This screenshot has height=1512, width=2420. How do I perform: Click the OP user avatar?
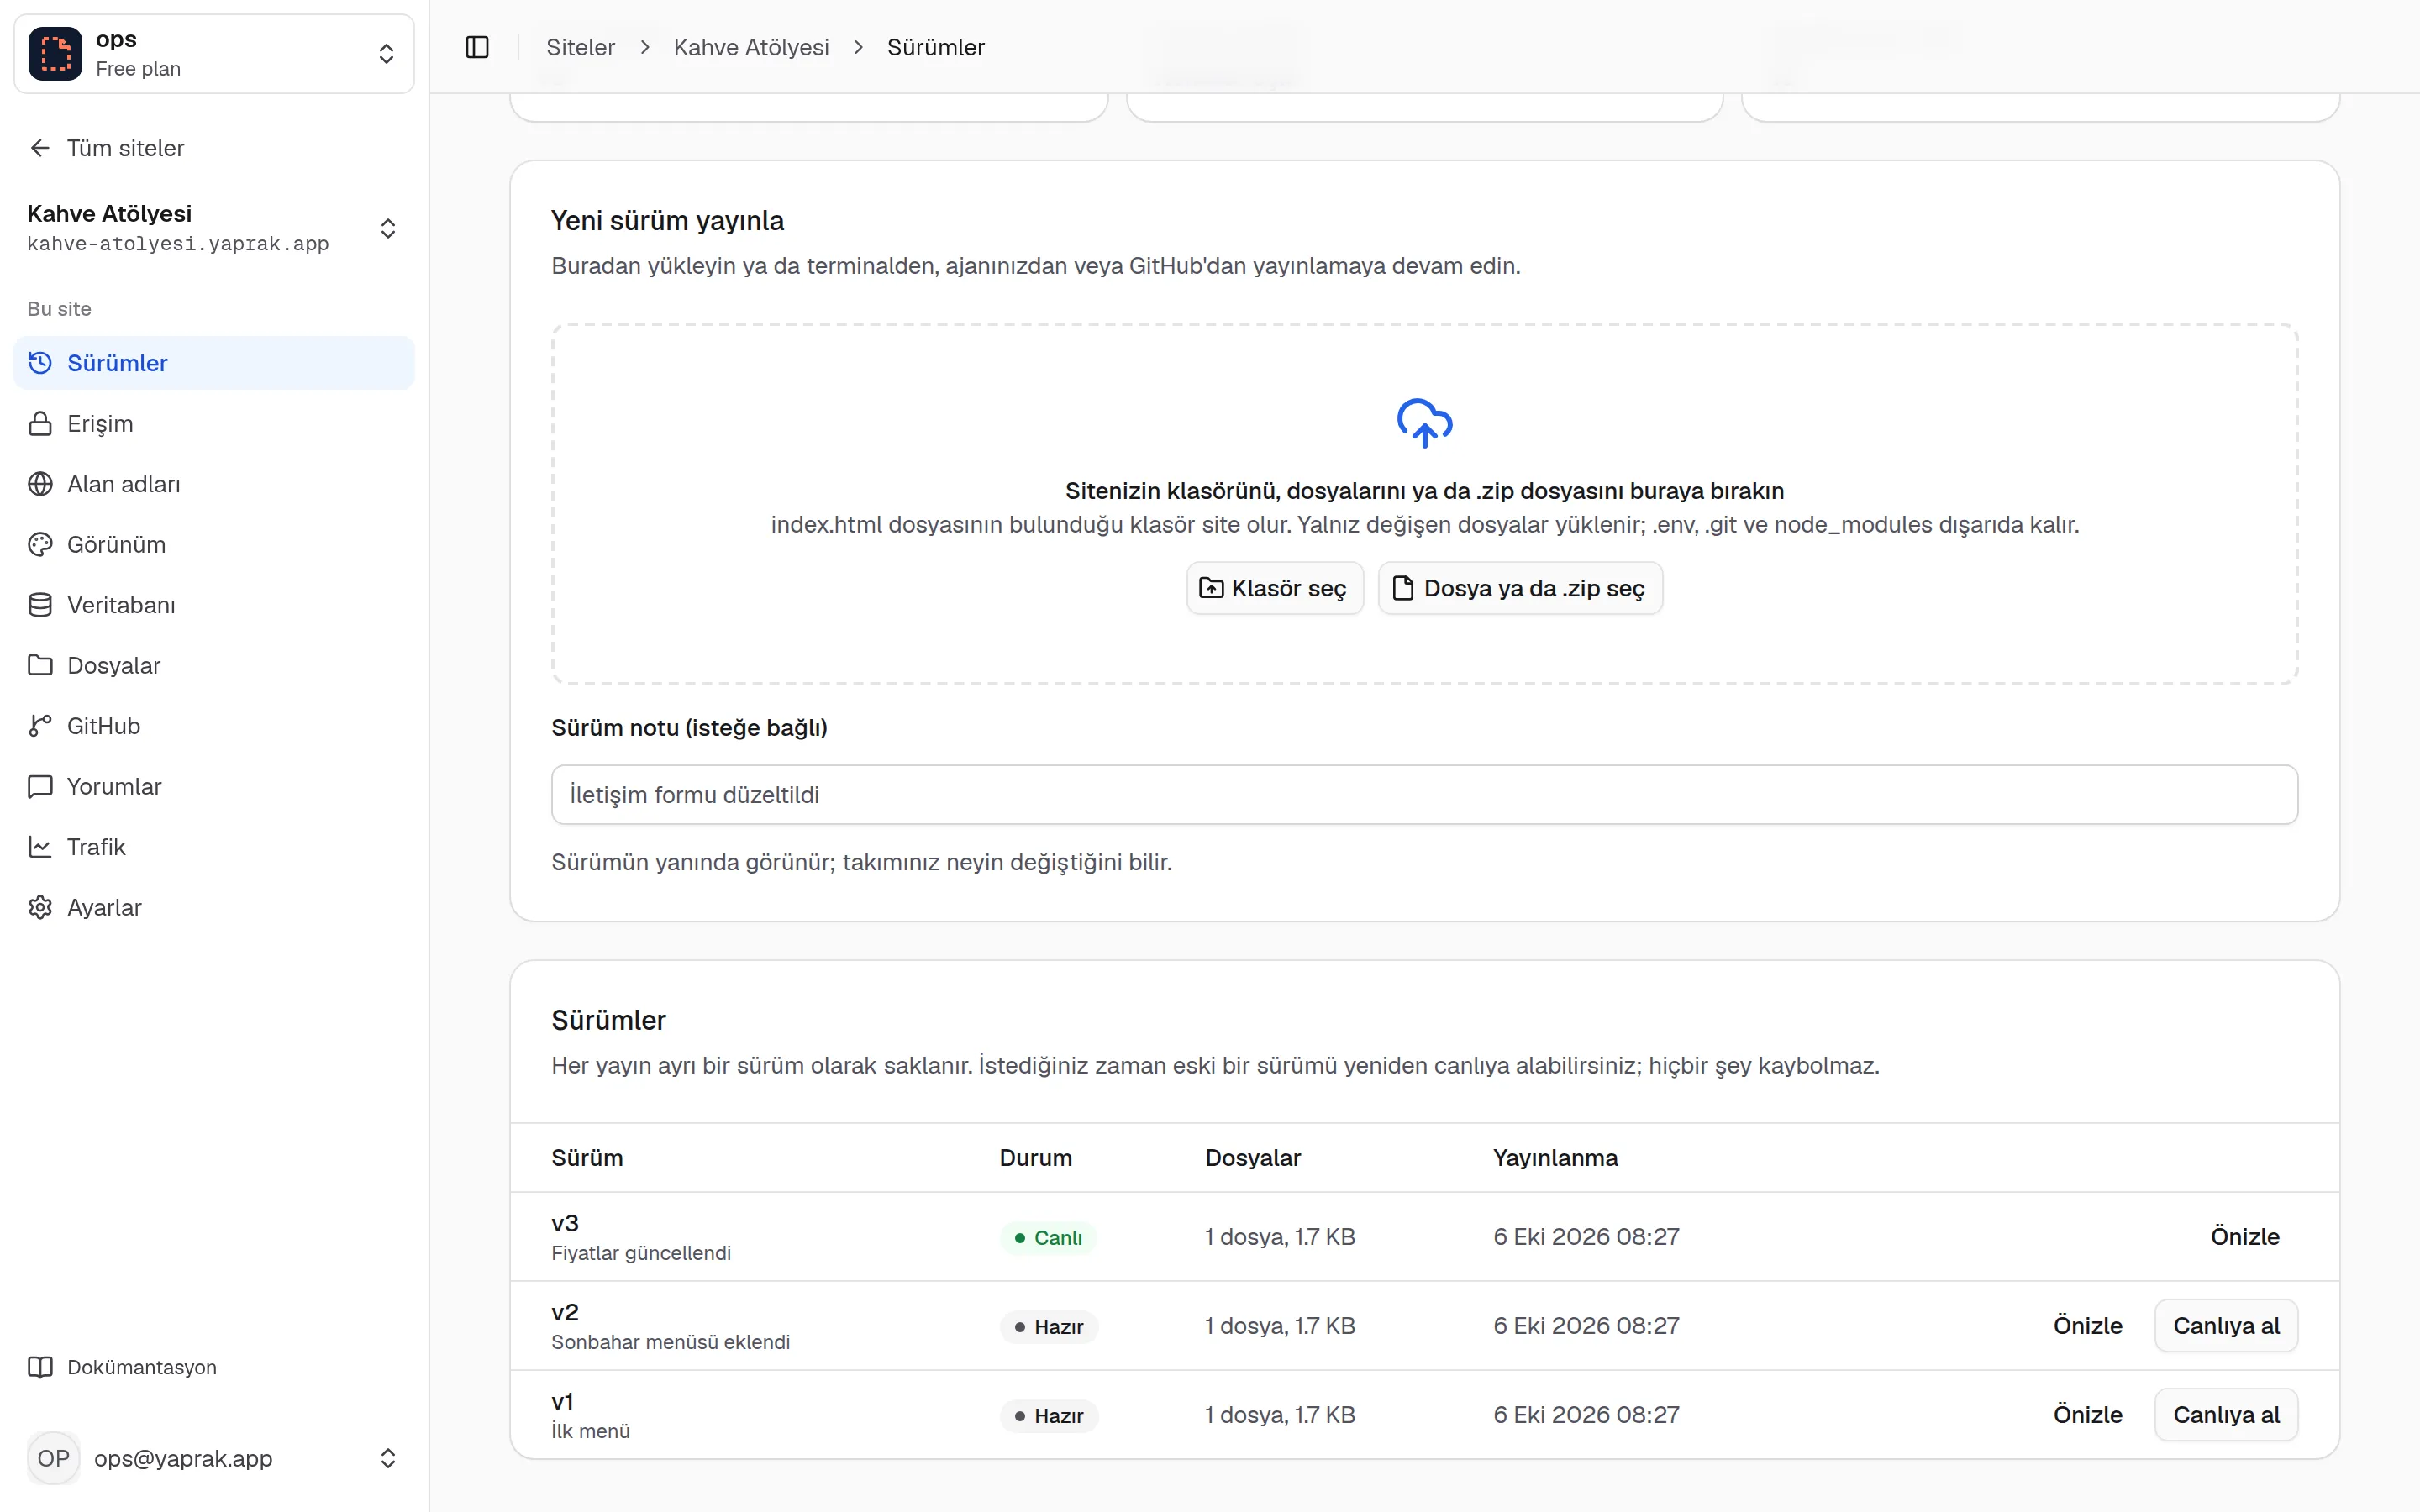[54, 1458]
